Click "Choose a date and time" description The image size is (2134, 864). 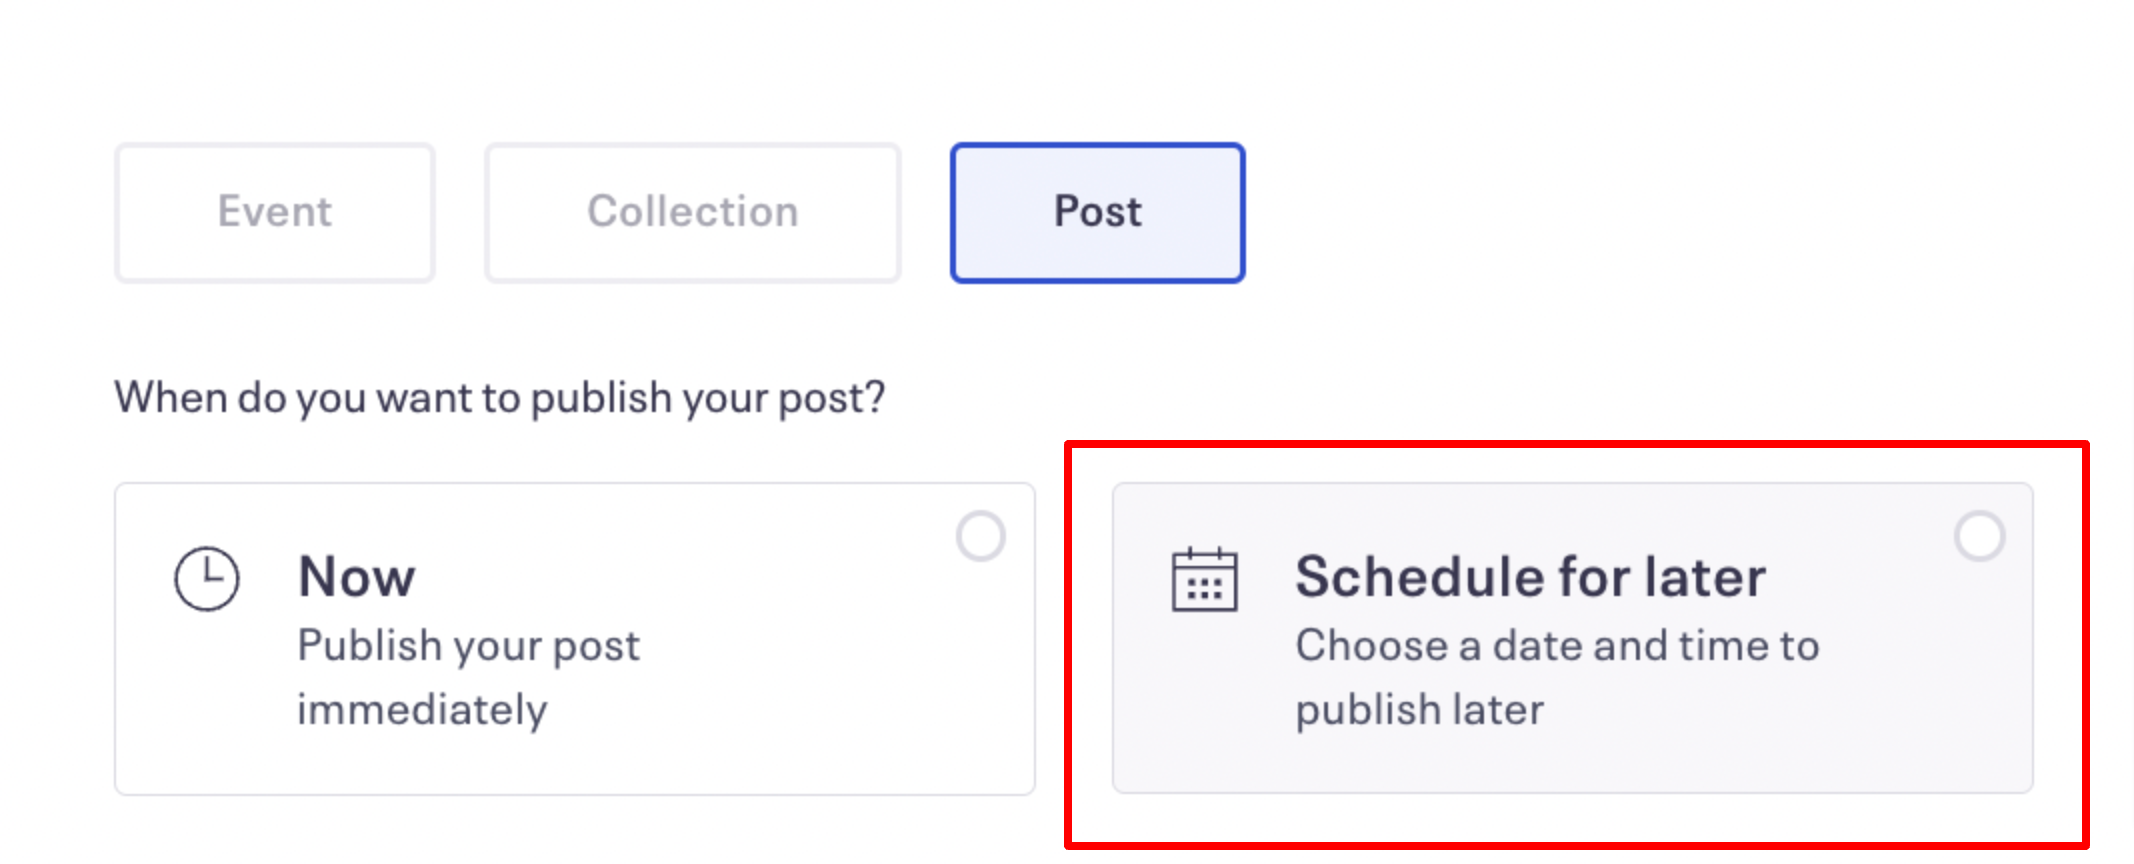point(1556,646)
